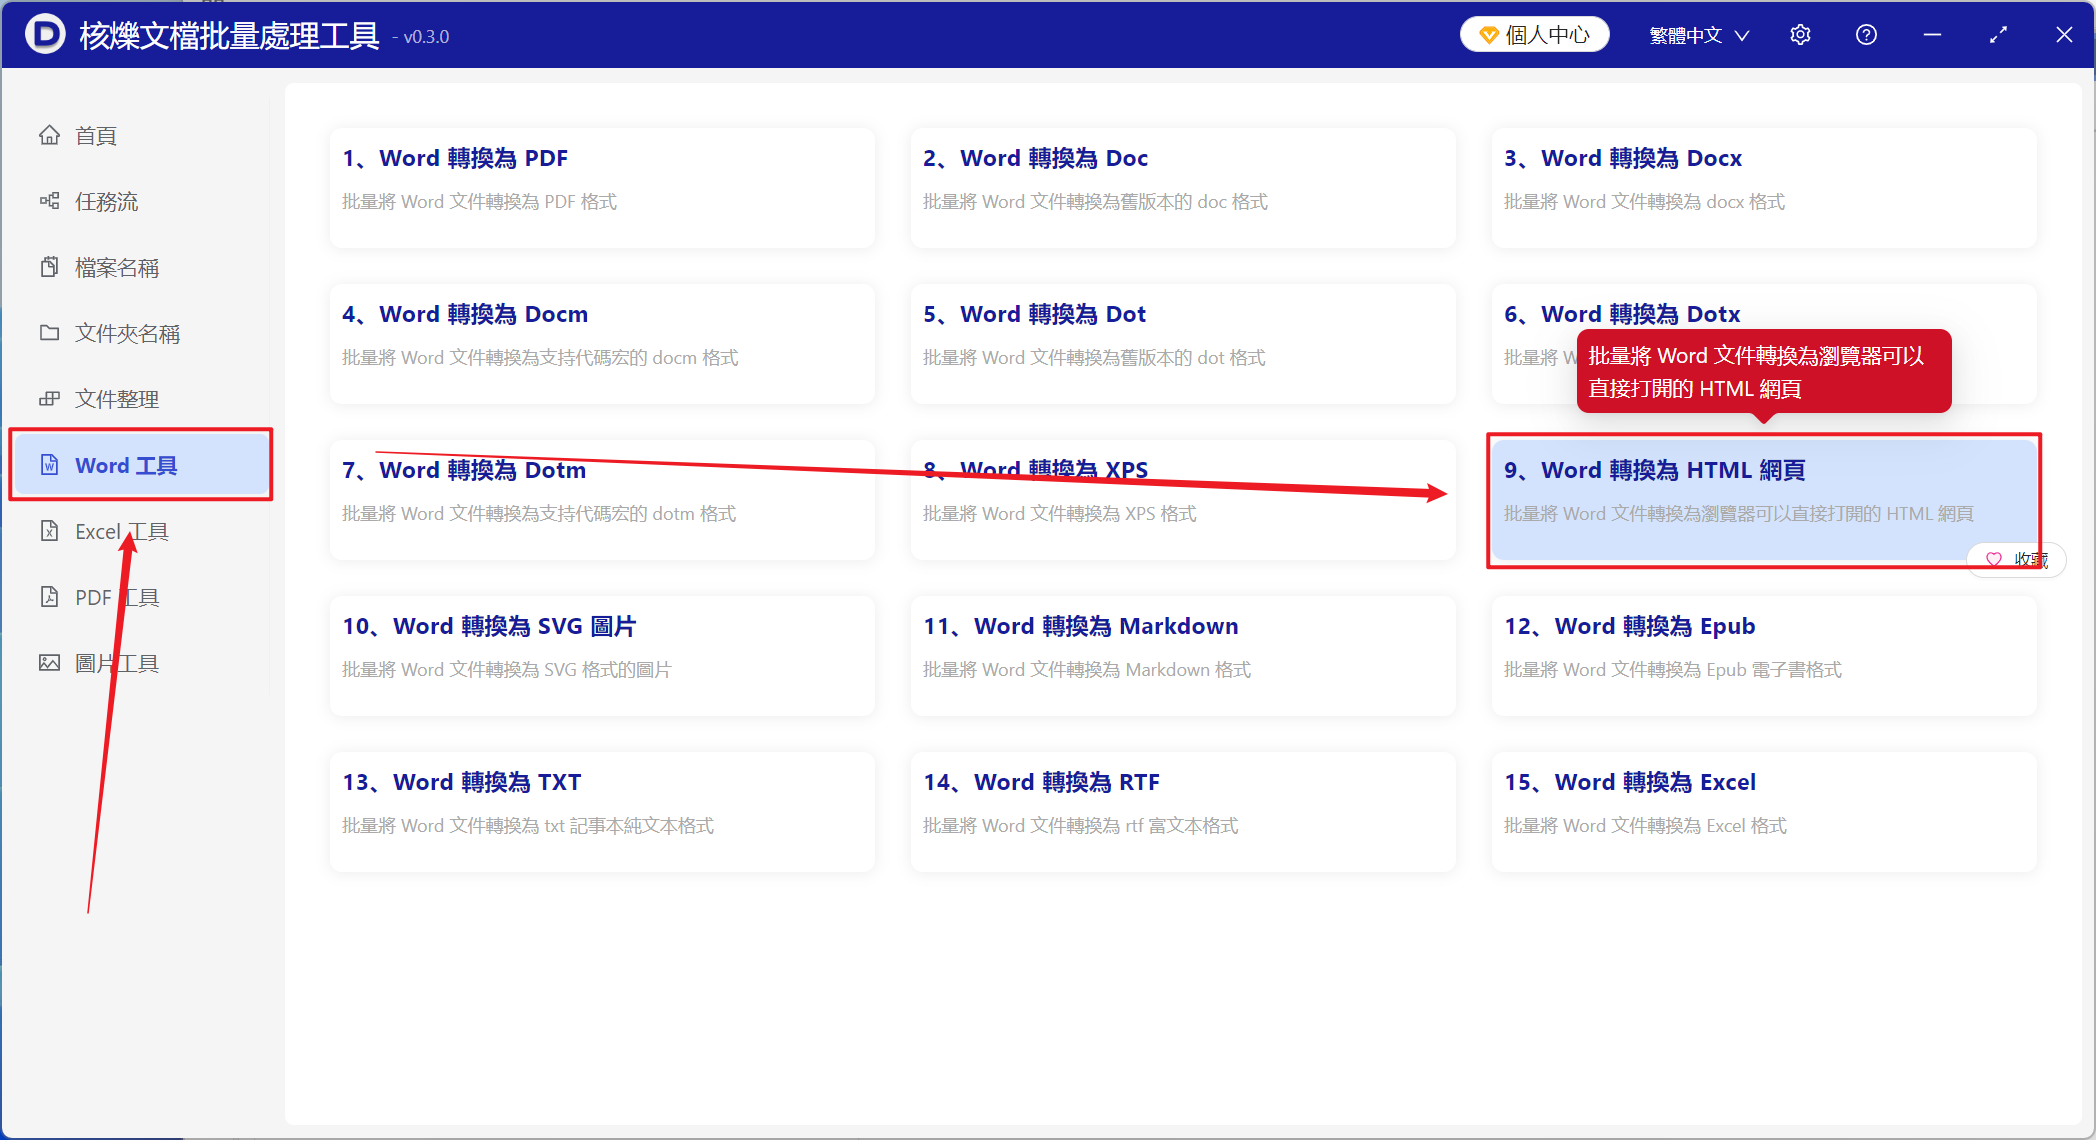Click the folder icon beside 文件夾名稱

coord(49,333)
